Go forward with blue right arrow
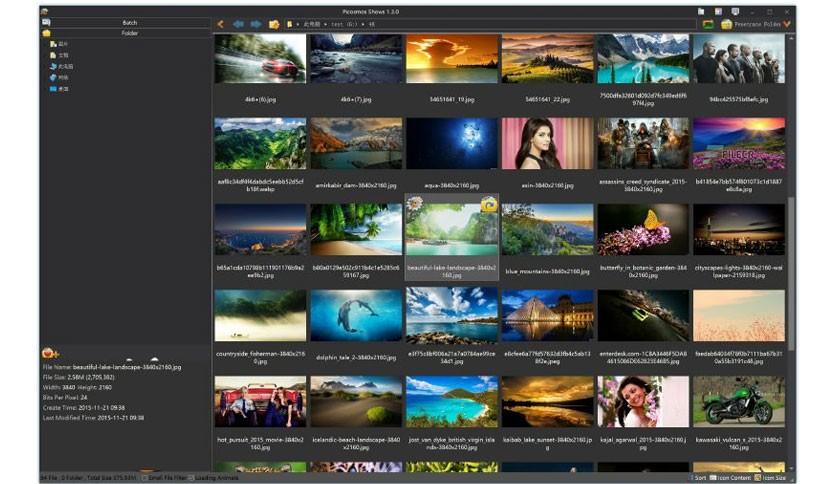 pyautogui.click(x=256, y=24)
